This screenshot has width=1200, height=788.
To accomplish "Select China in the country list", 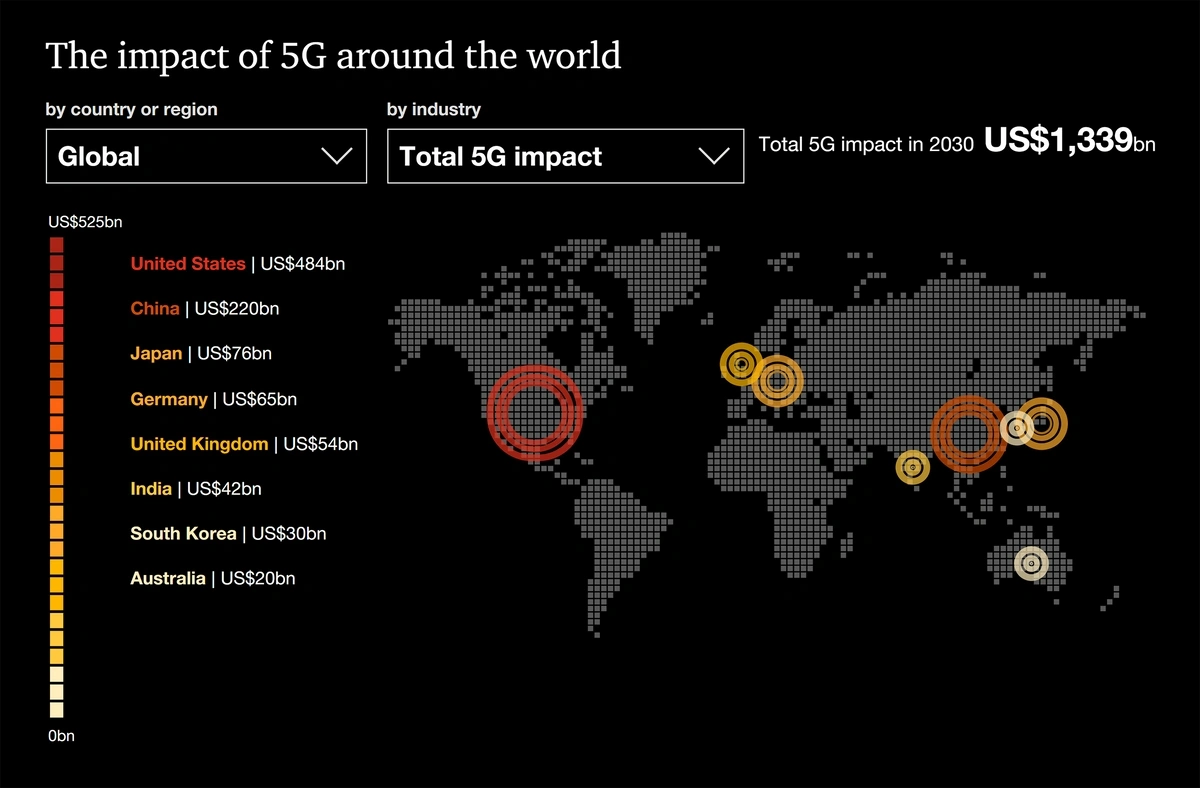I will click(x=155, y=309).
